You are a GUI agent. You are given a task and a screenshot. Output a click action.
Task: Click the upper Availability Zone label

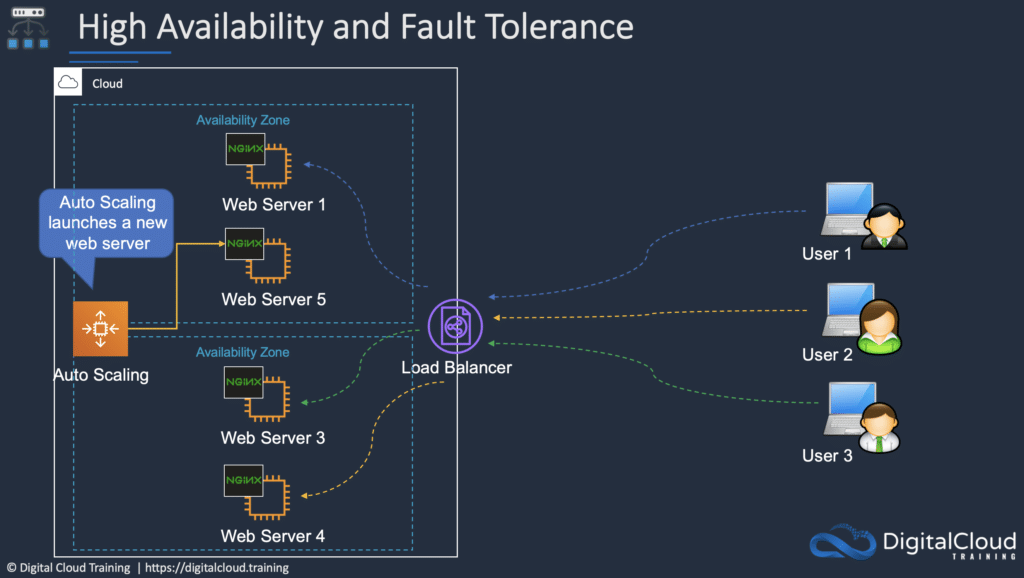pyautogui.click(x=242, y=119)
